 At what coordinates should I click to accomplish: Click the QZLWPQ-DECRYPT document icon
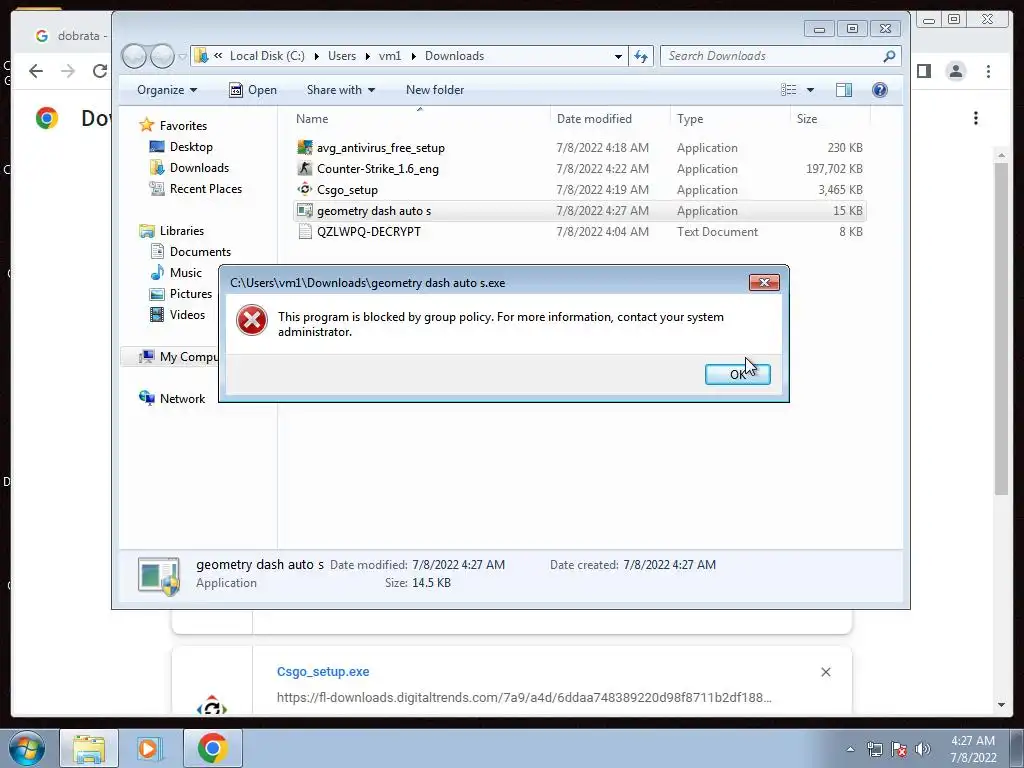tap(304, 231)
